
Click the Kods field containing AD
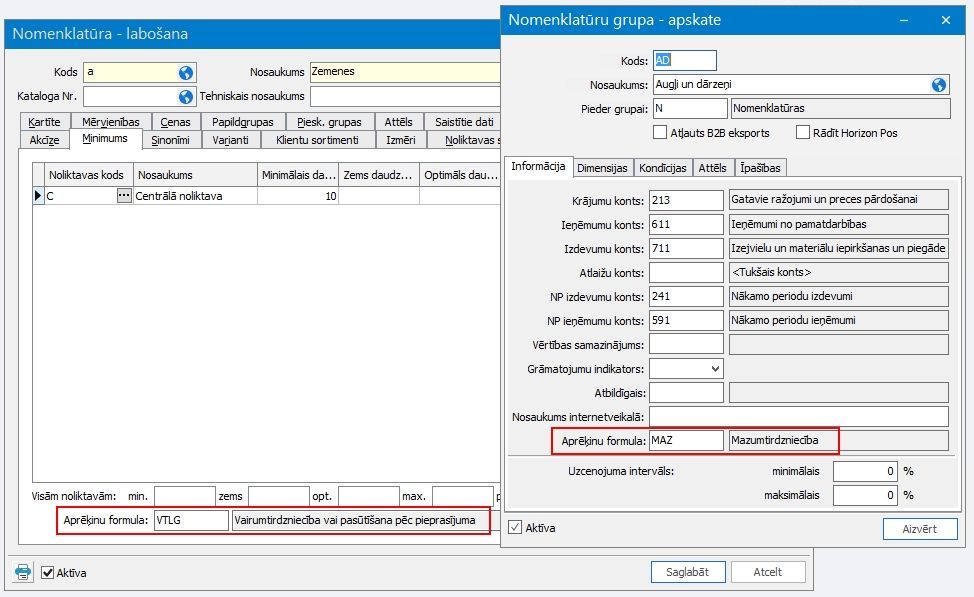(685, 60)
